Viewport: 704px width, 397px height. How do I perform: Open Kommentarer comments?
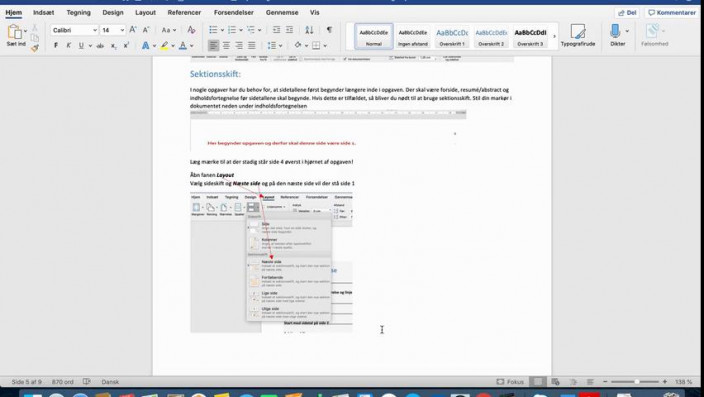pyautogui.click(x=672, y=13)
